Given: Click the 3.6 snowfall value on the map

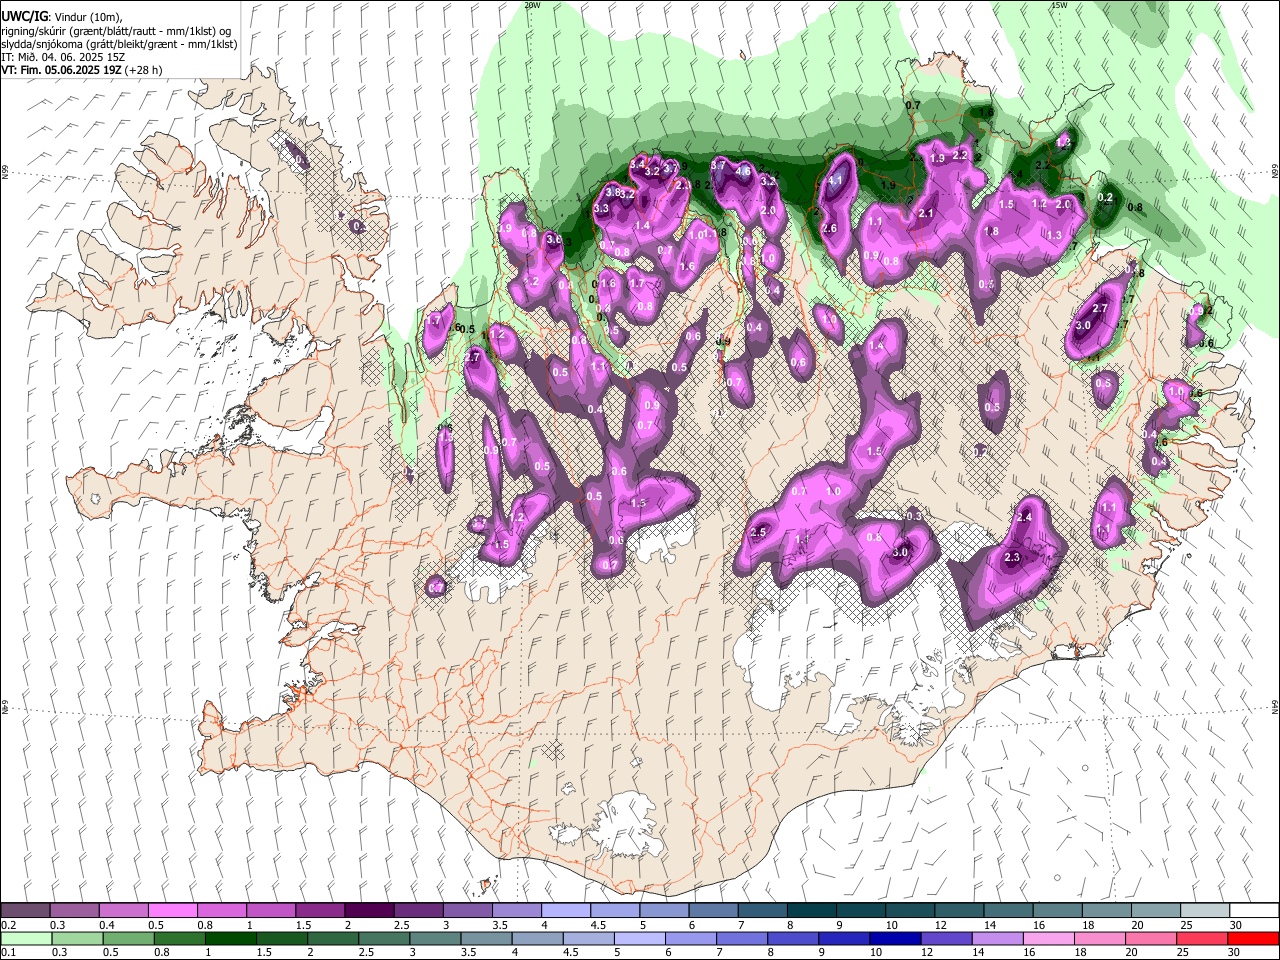Looking at the screenshot, I should click(x=553, y=240).
